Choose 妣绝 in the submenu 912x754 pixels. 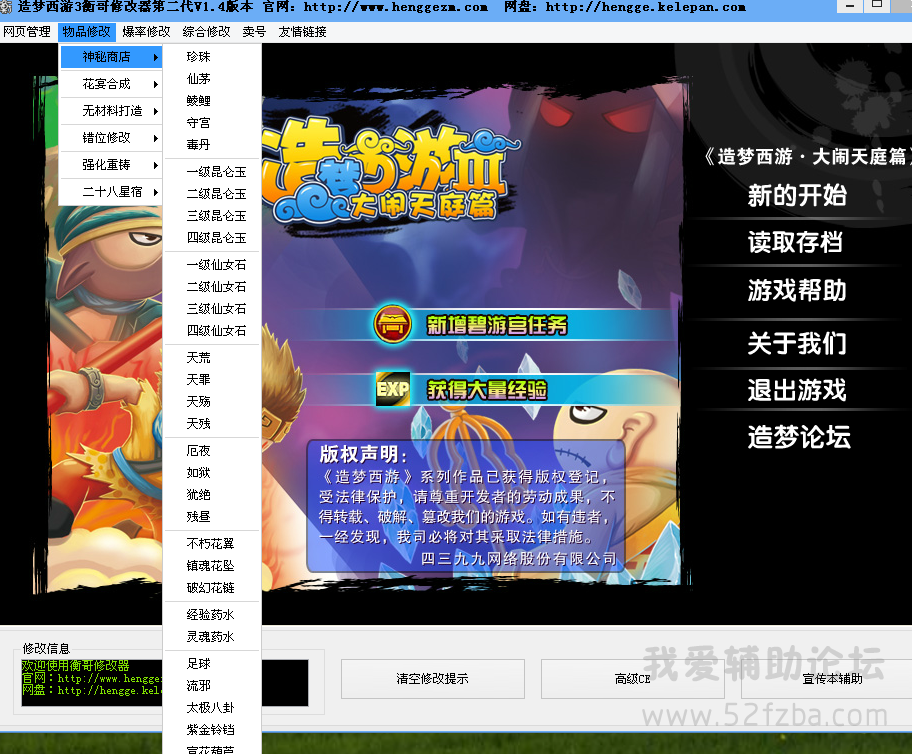coord(212,495)
